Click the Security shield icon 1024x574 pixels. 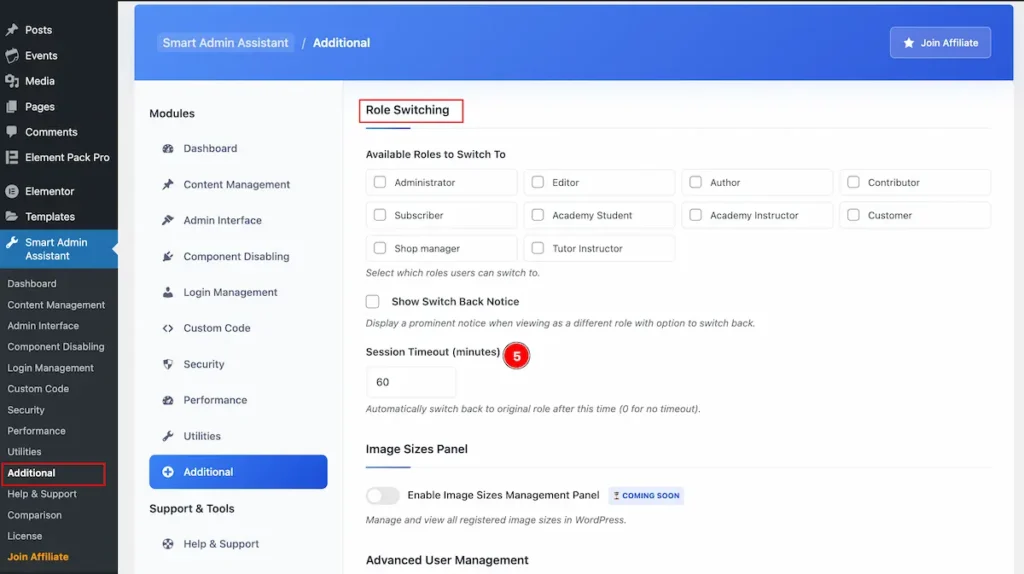168,364
